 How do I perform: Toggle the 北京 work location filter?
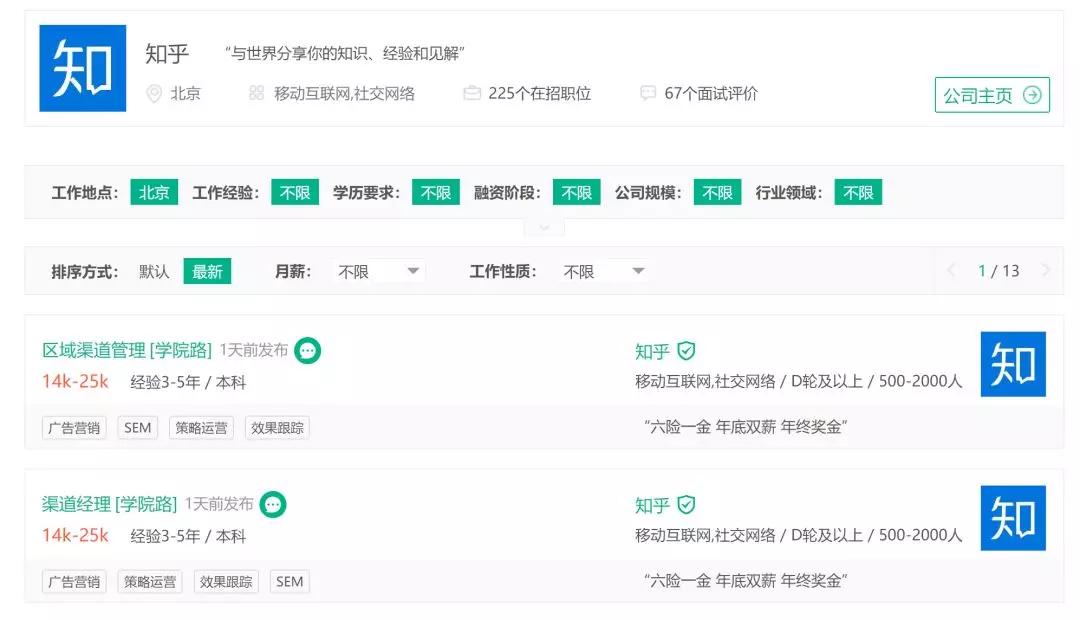pyautogui.click(x=154, y=193)
